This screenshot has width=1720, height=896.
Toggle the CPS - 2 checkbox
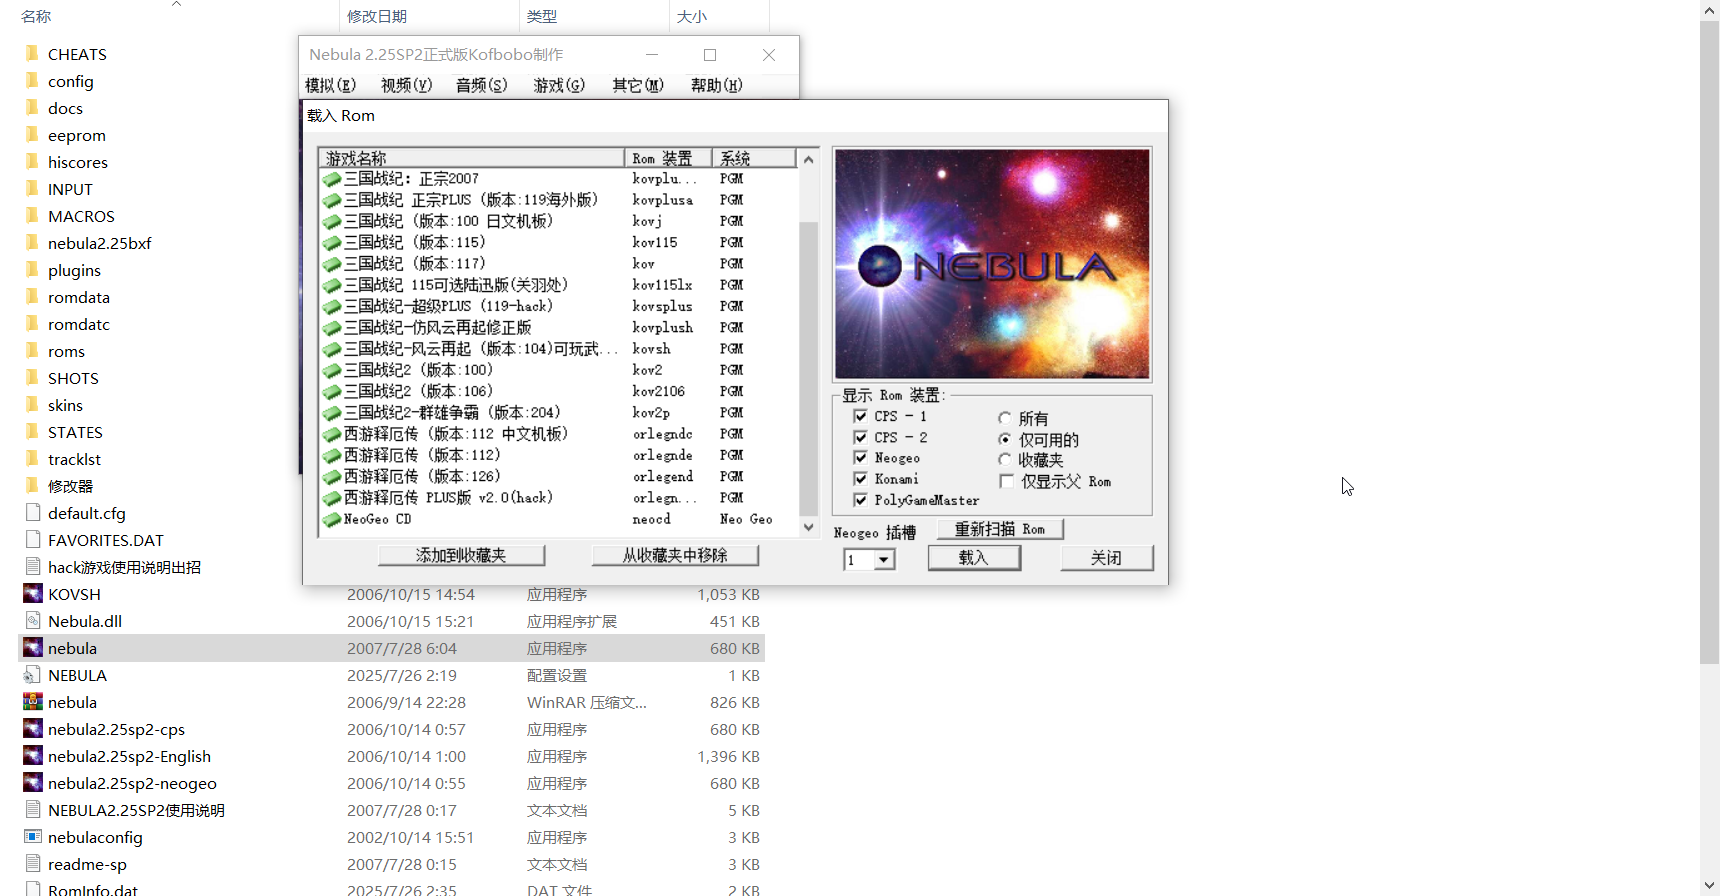[860, 437]
